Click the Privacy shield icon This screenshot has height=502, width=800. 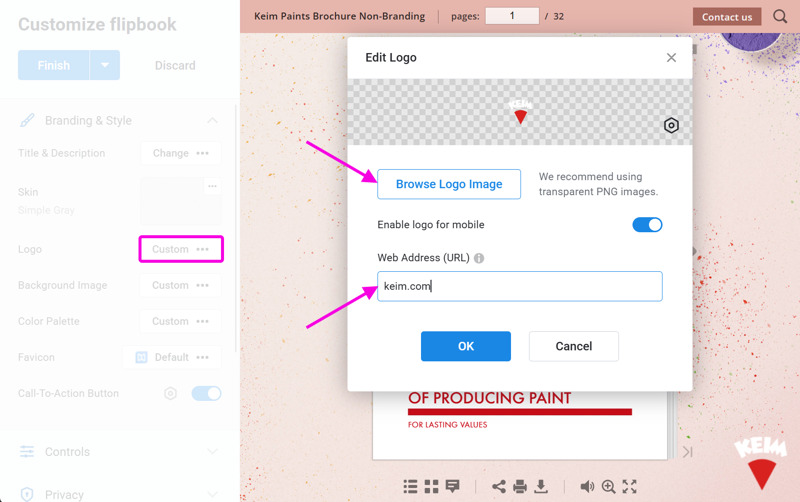pos(27,494)
